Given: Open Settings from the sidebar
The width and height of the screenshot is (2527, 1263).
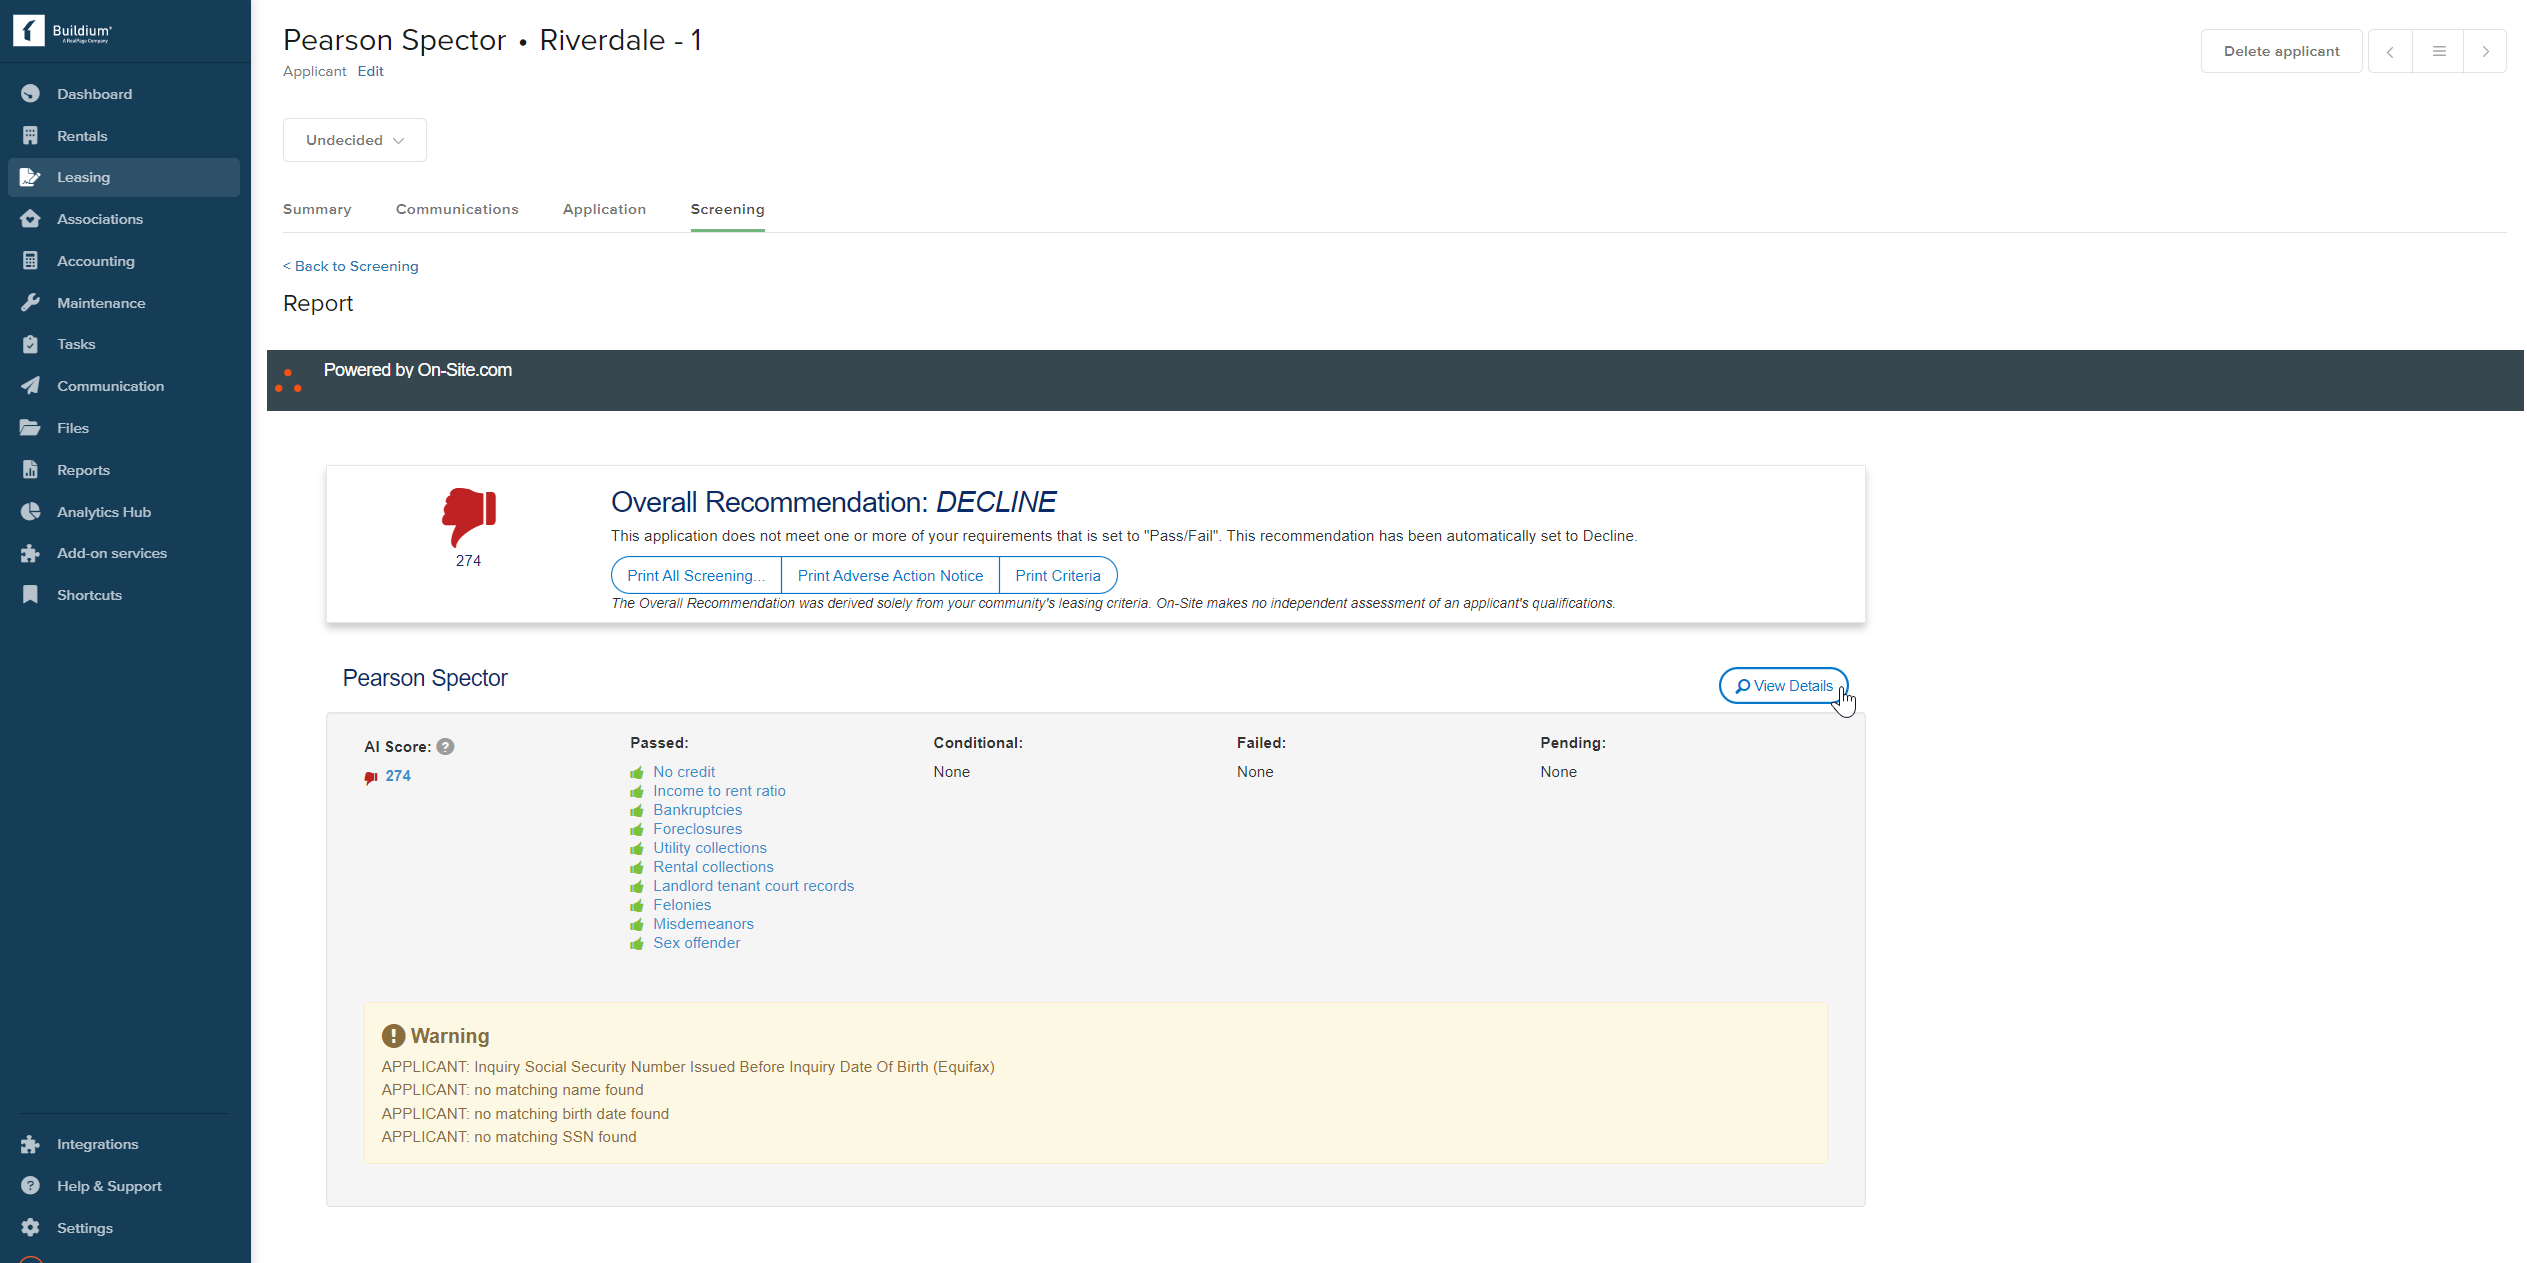Looking at the screenshot, I should click(x=84, y=1227).
